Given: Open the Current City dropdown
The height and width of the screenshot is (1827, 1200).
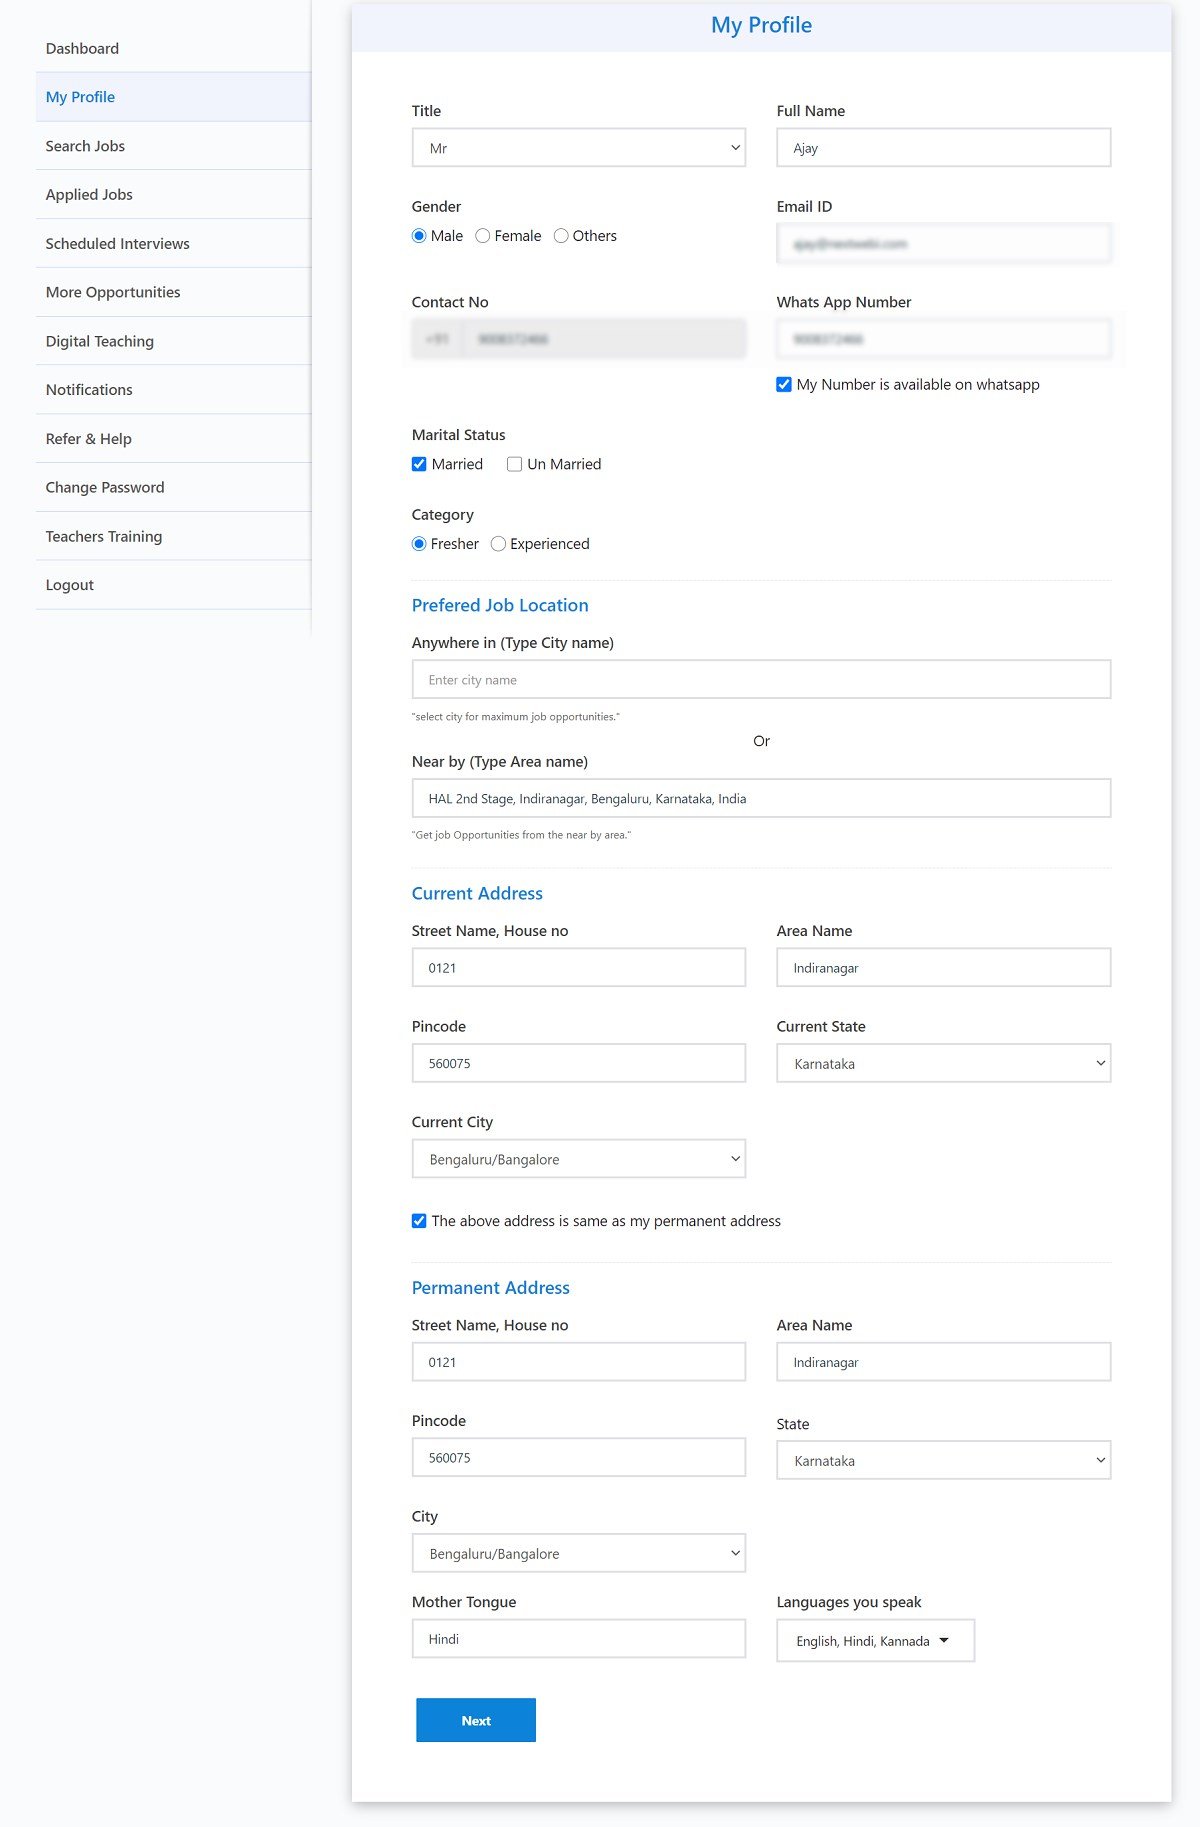Looking at the screenshot, I should pos(579,1159).
